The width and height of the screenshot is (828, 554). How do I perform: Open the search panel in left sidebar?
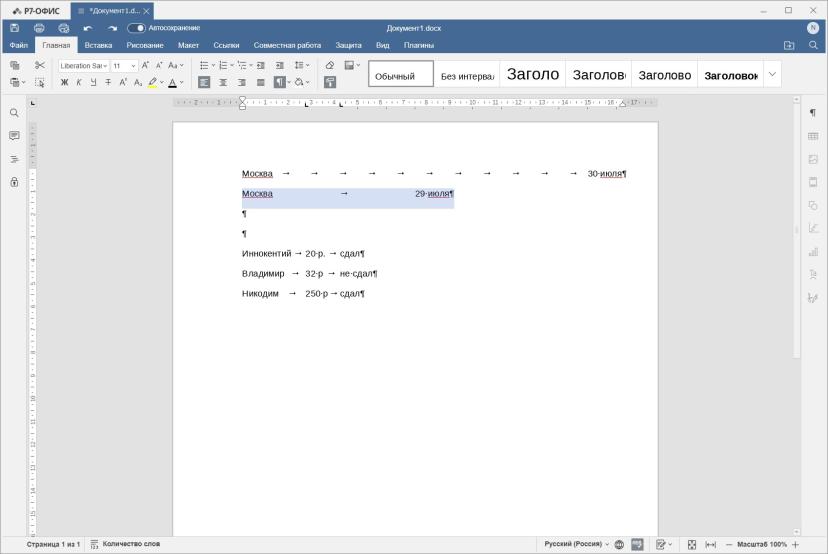[14, 113]
